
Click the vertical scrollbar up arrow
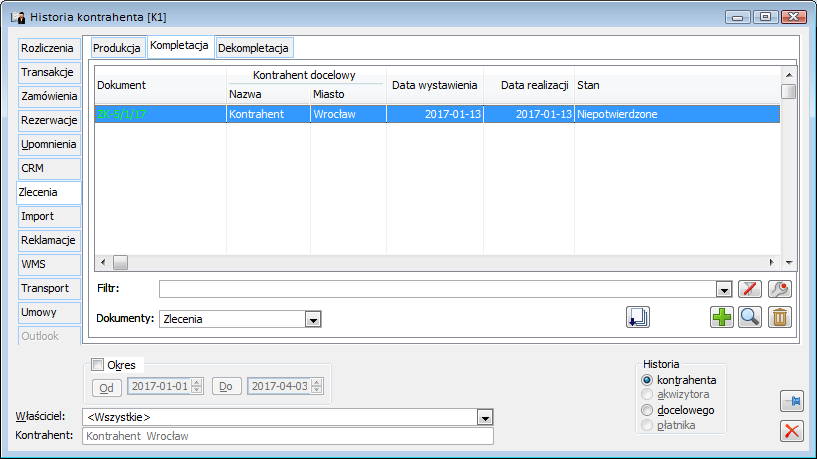click(789, 75)
